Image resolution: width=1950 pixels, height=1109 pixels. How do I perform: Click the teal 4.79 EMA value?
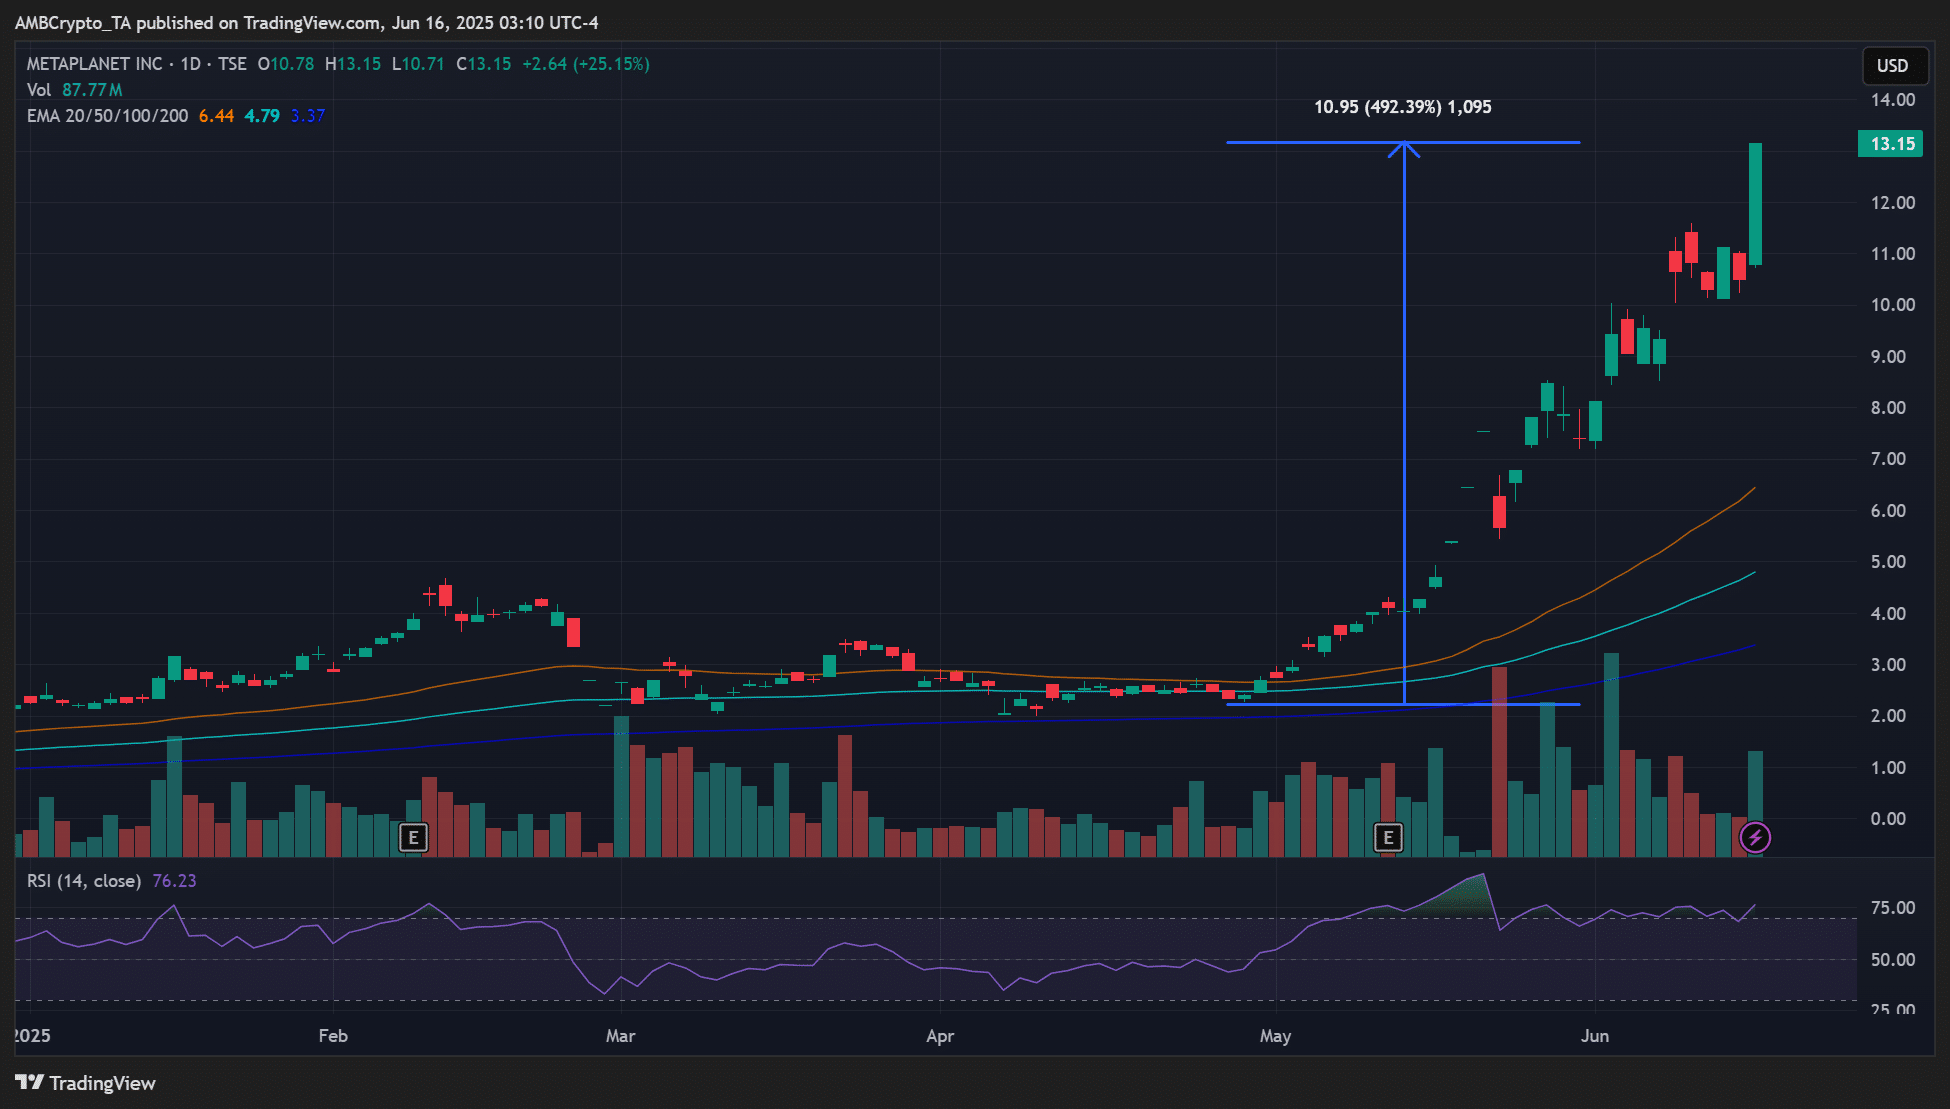tap(262, 116)
